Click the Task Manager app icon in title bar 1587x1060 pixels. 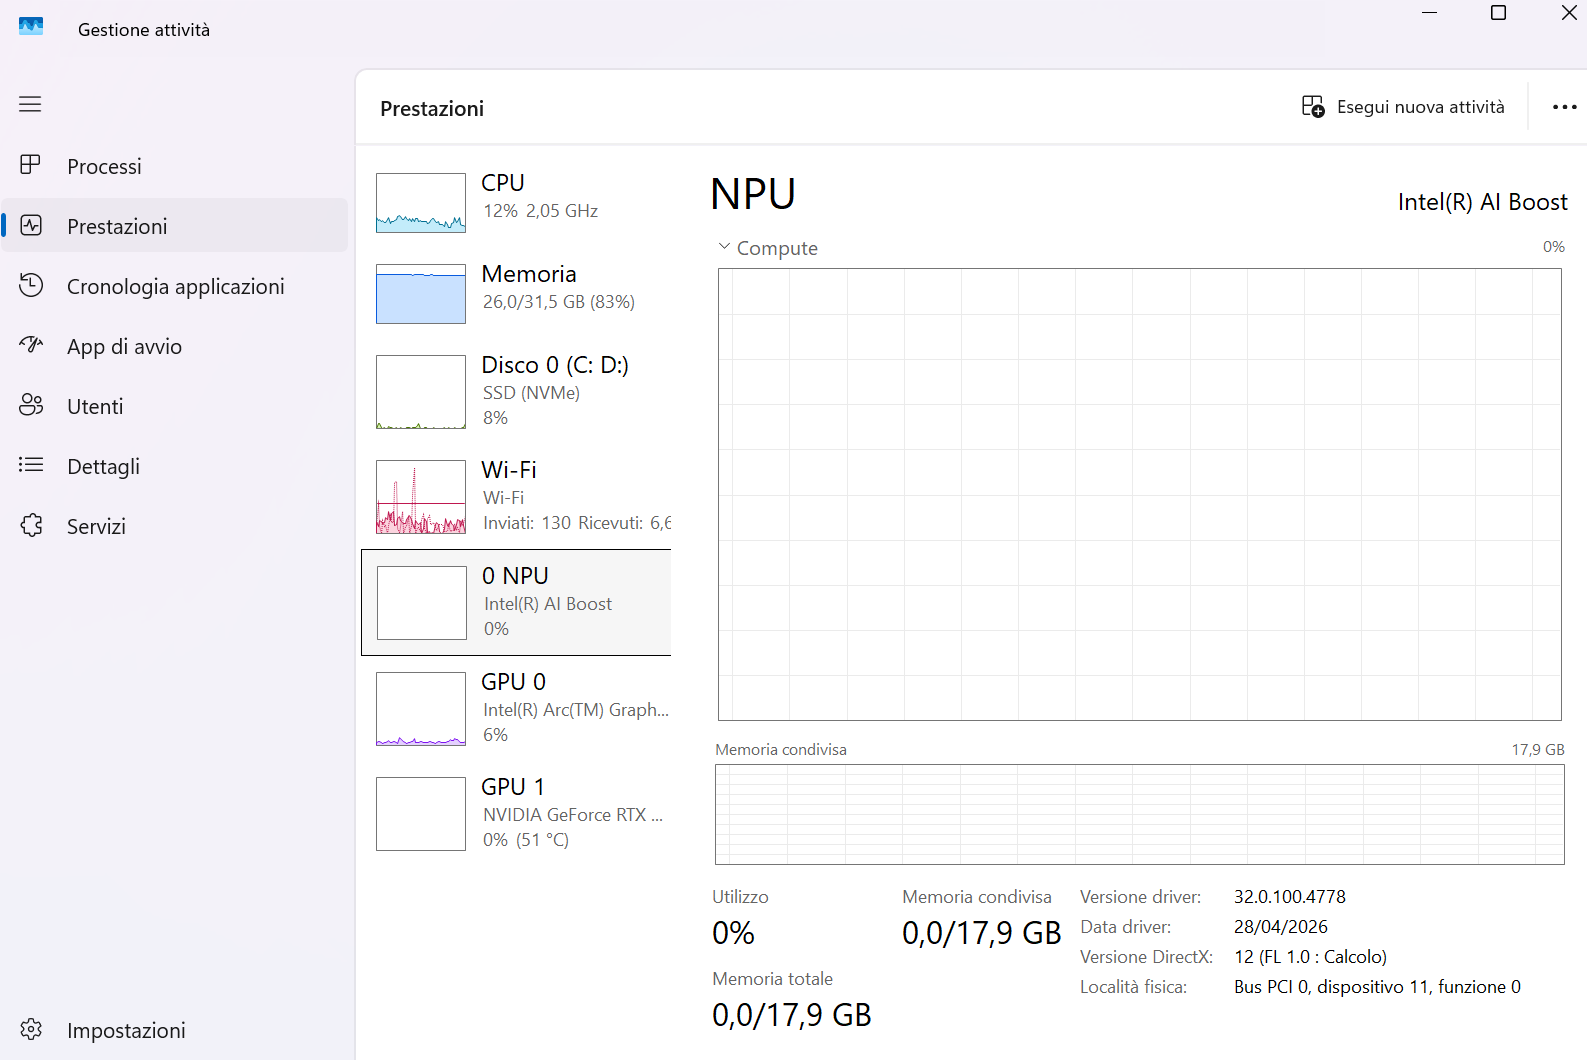tap(31, 27)
